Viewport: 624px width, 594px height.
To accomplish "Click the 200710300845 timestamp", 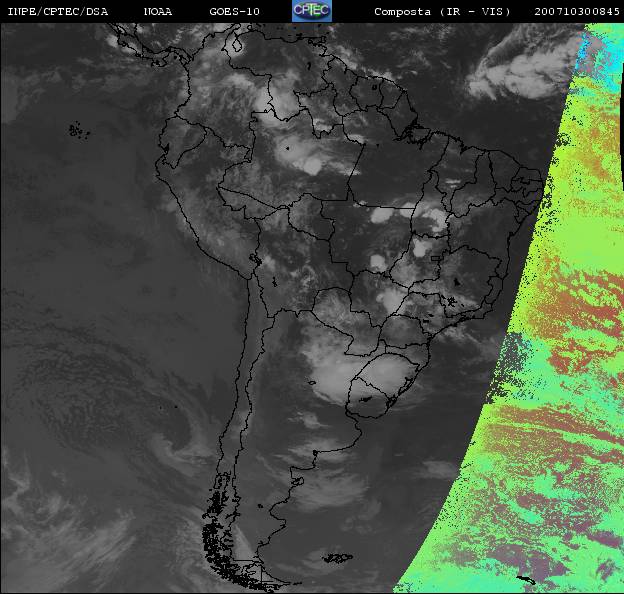I will pos(577,12).
